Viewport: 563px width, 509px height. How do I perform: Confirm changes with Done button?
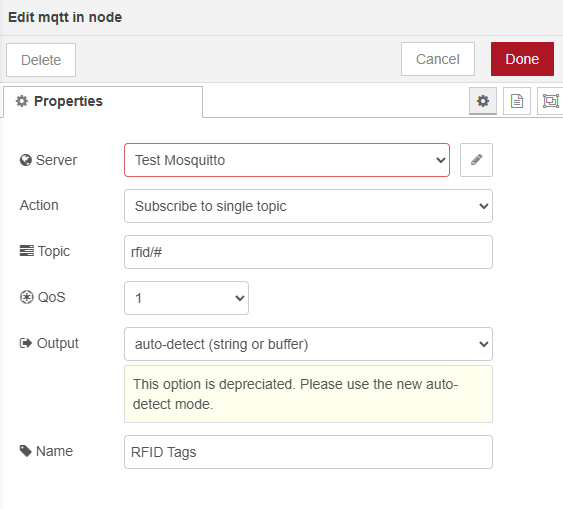[522, 59]
